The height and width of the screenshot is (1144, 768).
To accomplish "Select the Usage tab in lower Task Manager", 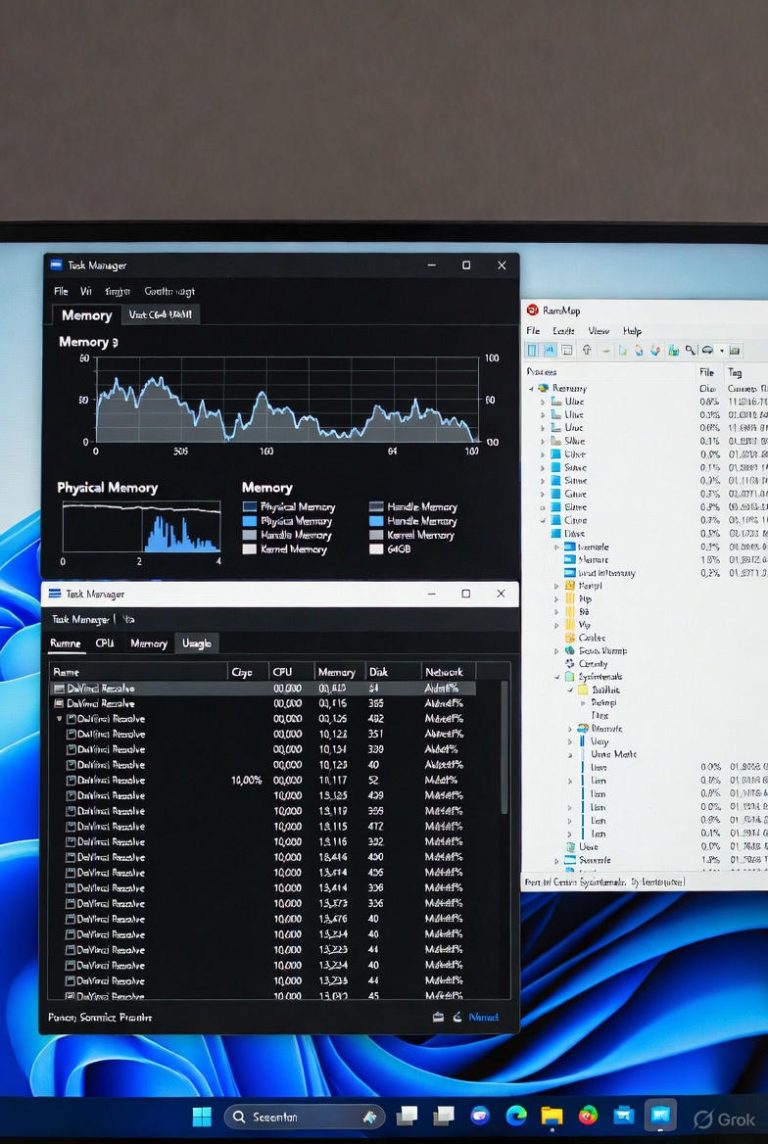I will coord(196,644).
